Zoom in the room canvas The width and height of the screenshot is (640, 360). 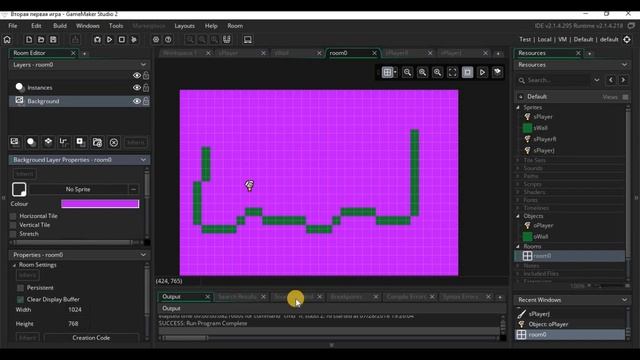coord(437,72)
